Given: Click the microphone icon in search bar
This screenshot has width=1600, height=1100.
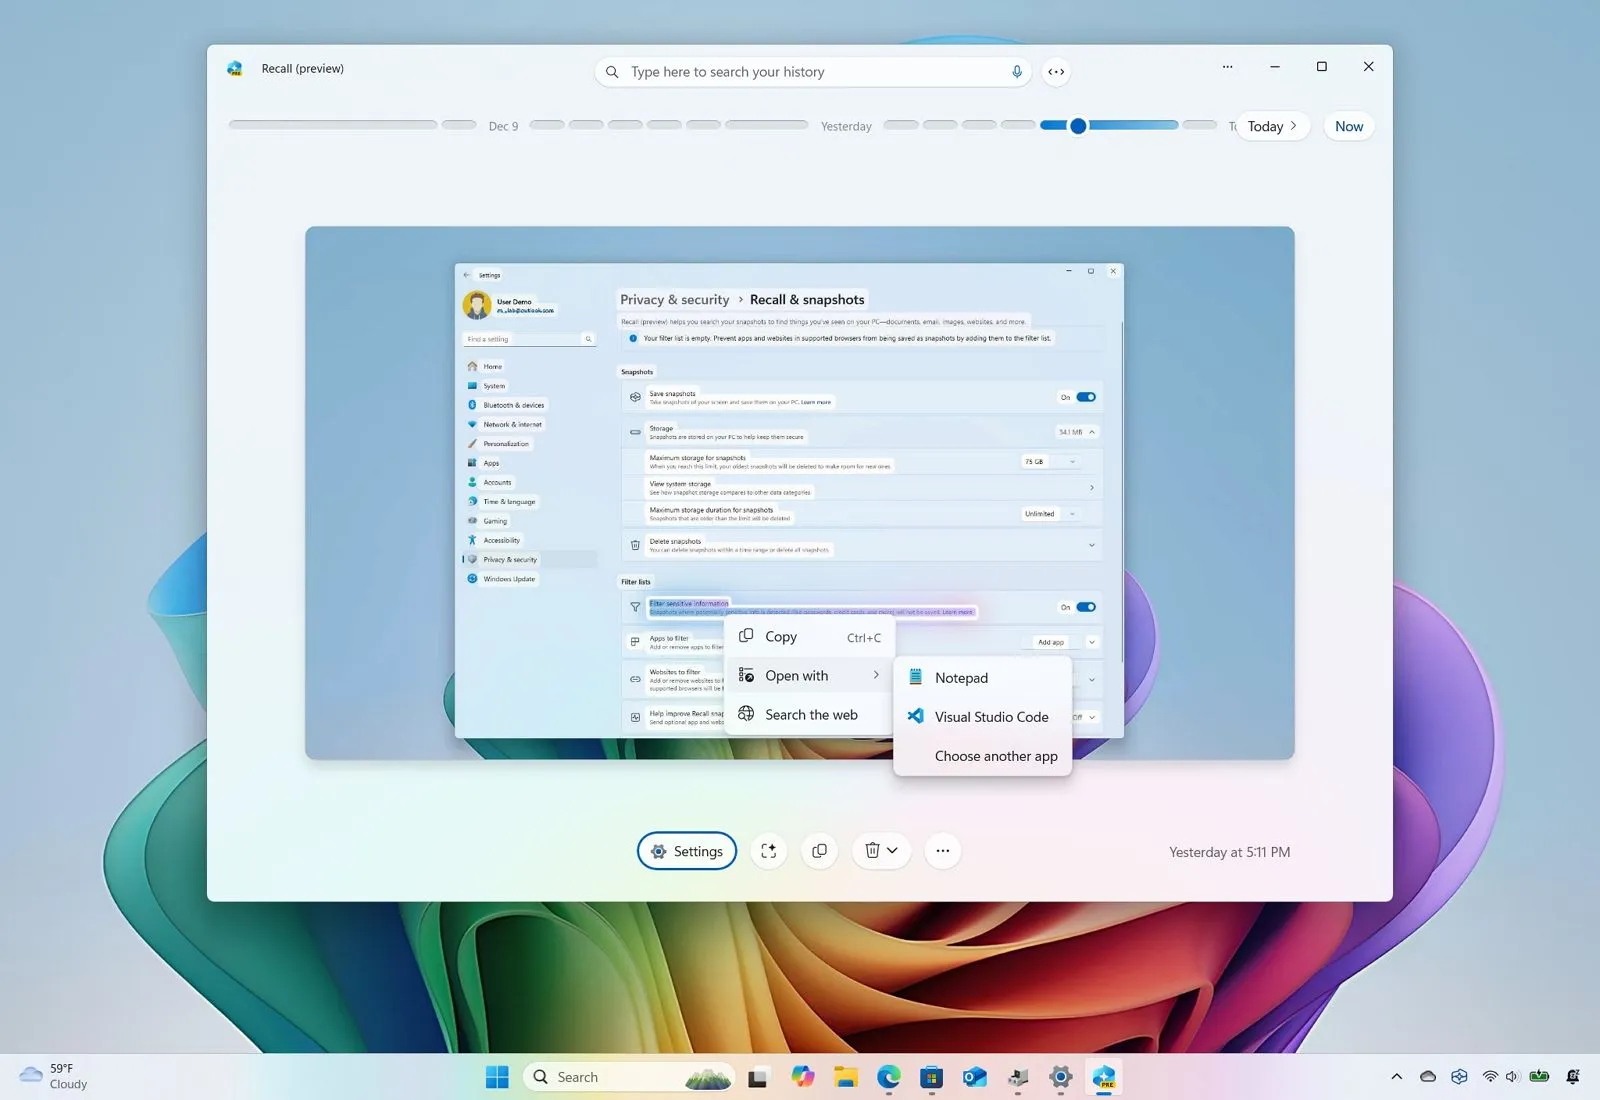Looking at the screenshot, I should [1016, 72].
